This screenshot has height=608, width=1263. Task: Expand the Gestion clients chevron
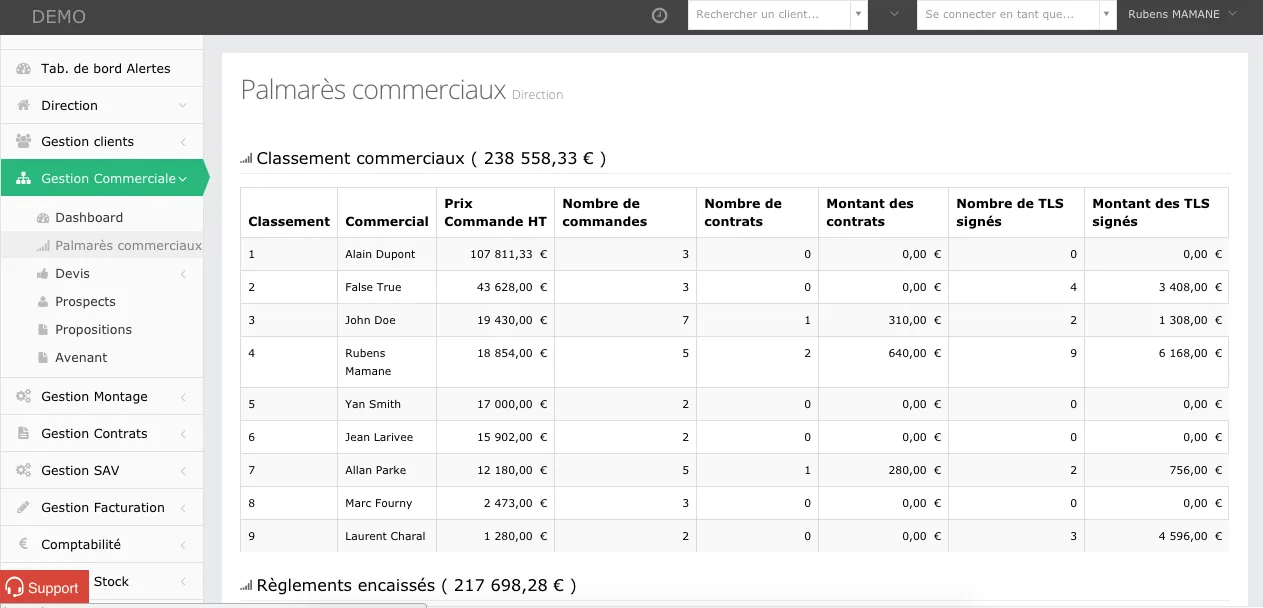point(183,142)
